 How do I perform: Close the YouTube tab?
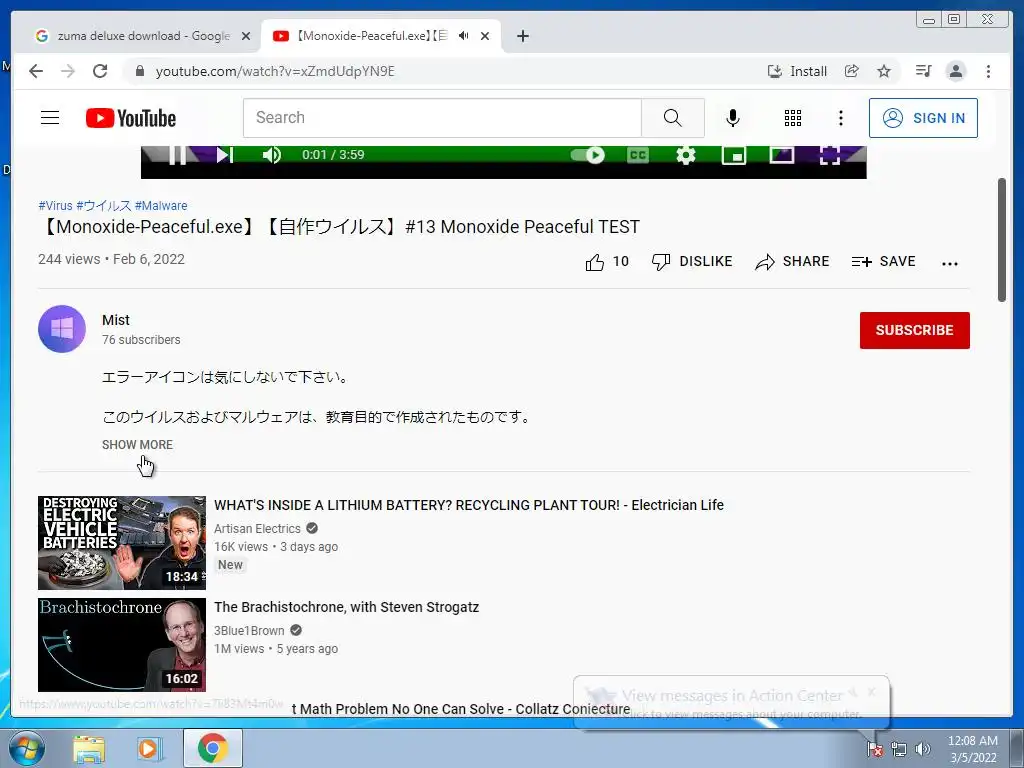tap(485, 36)
